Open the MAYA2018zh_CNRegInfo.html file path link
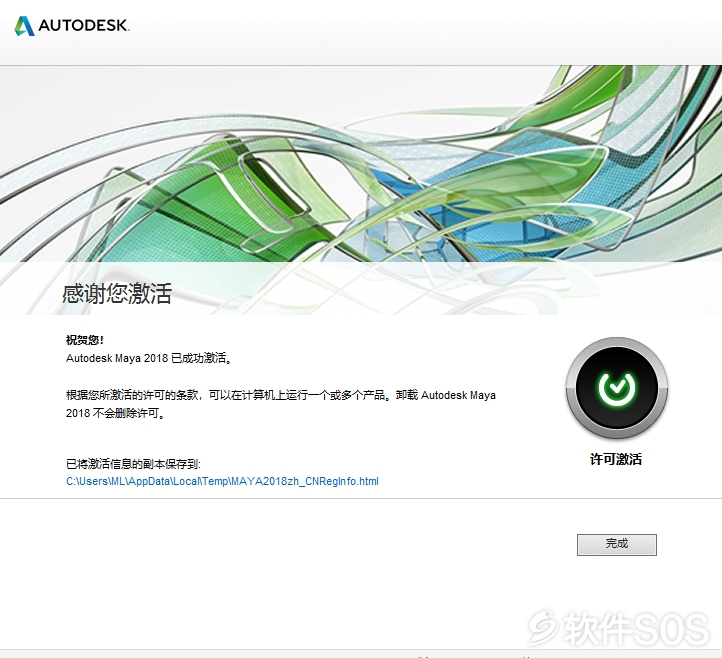 pyautogui.click(x=222, y=481)
